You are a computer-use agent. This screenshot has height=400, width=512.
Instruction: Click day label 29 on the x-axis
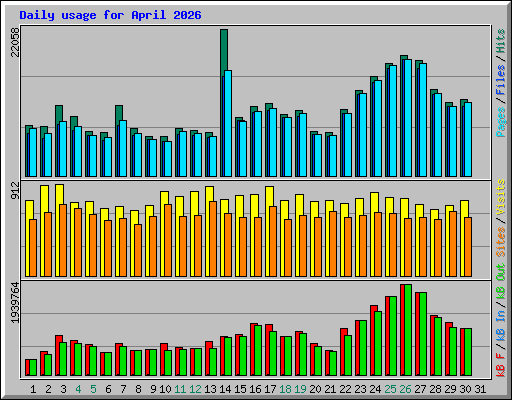point(450,389)
